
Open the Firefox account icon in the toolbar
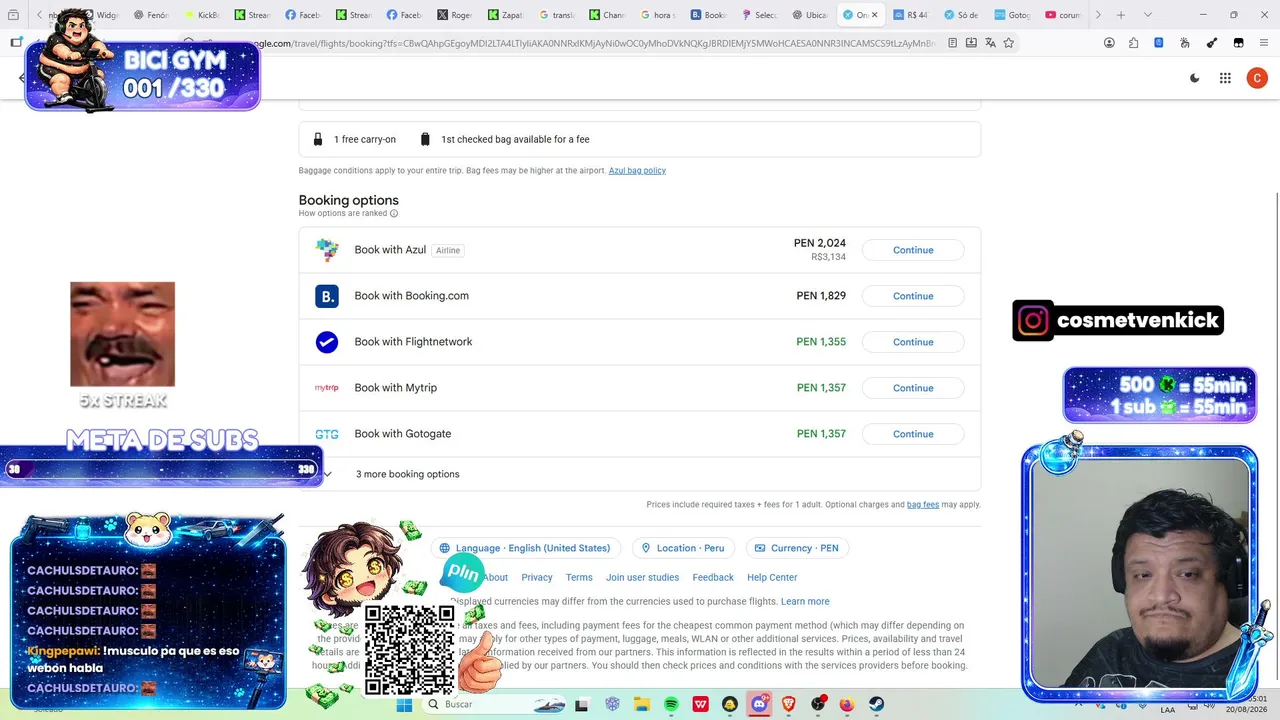tap(1109, 43)
